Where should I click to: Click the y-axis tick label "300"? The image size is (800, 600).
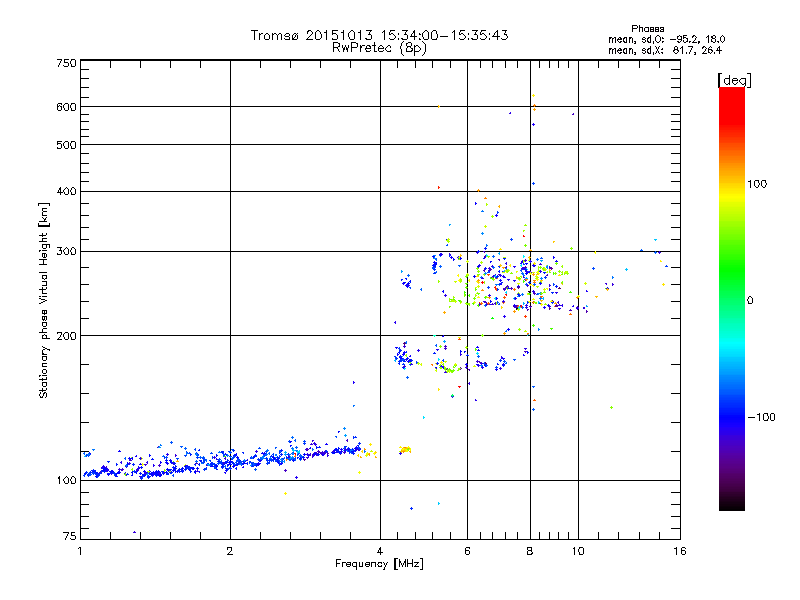(66, 251)
